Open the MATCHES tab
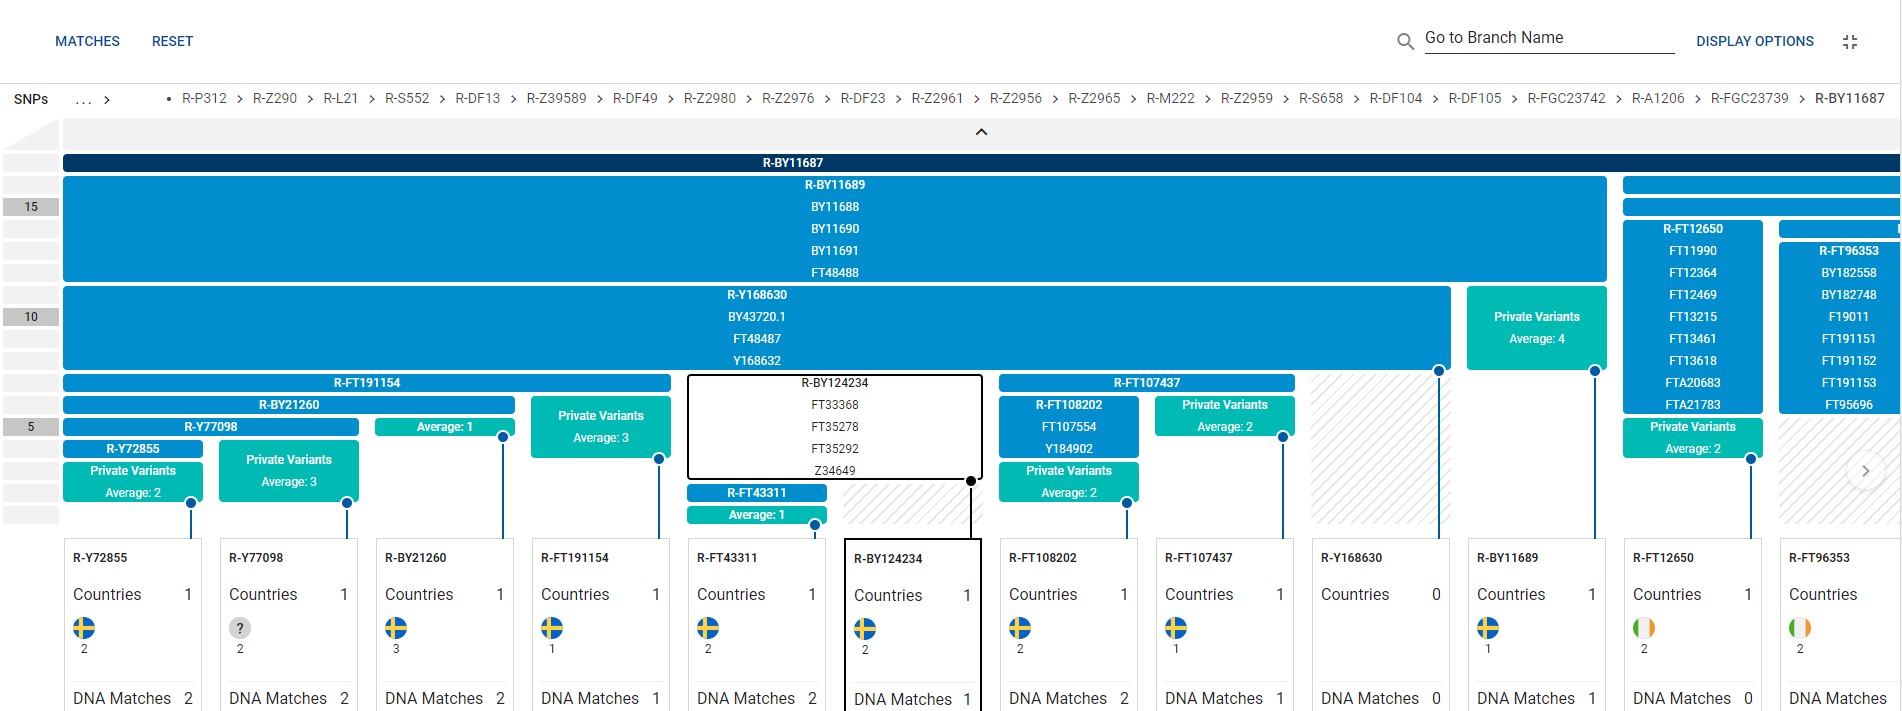Viewport: 1902px width, 711px height. [x=87, y=41]
